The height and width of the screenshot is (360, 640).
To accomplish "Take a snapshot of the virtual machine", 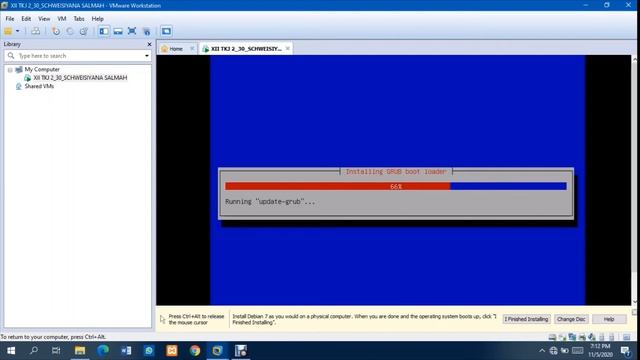I will pyautogui.click(x=56, y=31).
